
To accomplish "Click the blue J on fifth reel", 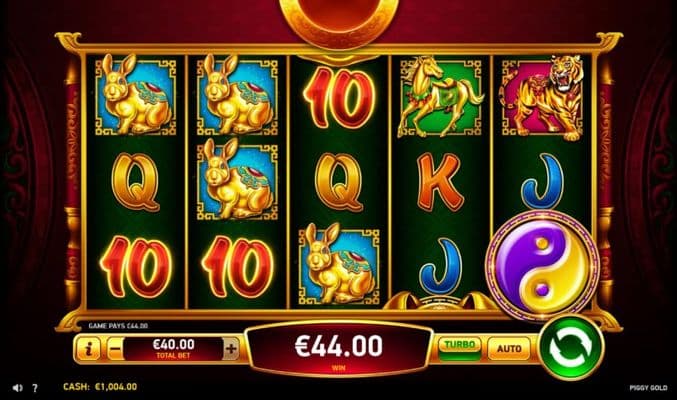I will [x=542, y=181].
